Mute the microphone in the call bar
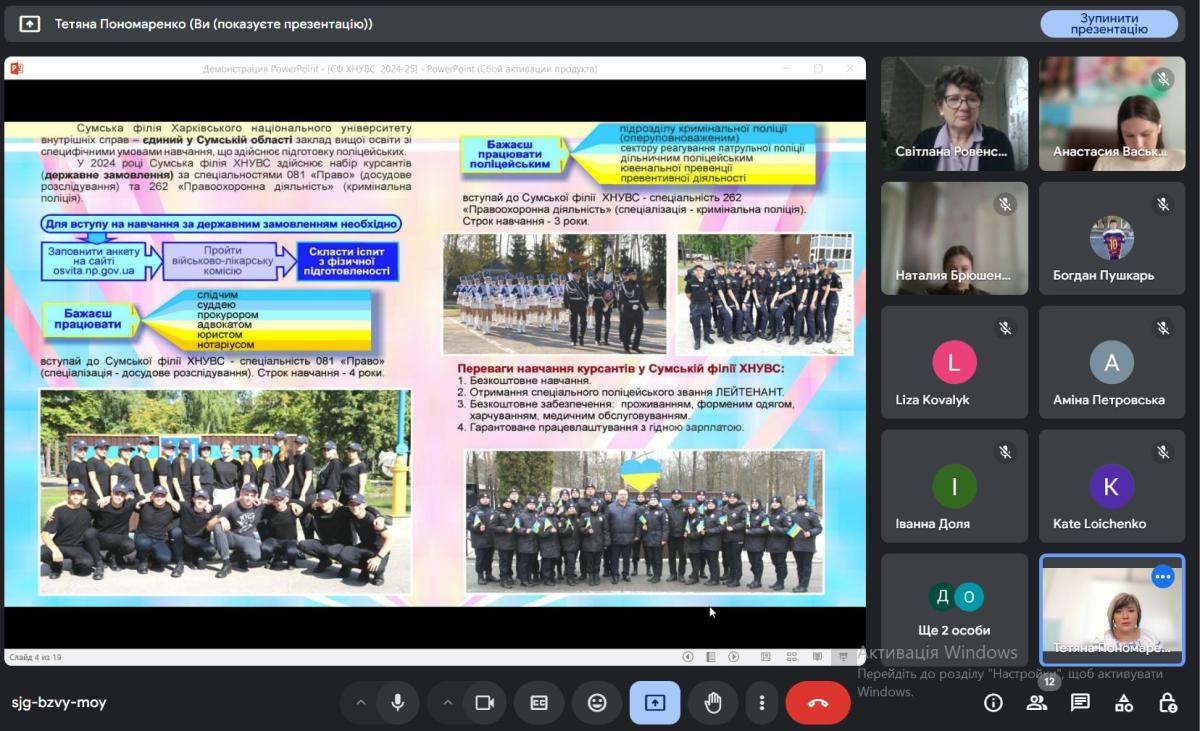This screenshot has height=731, width=1200. [x=397, y=702]
